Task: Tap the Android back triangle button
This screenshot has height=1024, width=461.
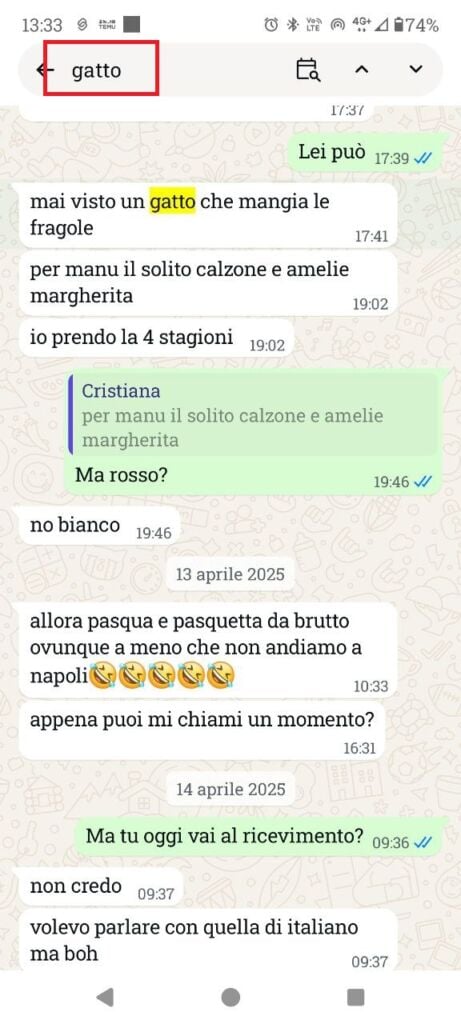Action: [104, 997]
